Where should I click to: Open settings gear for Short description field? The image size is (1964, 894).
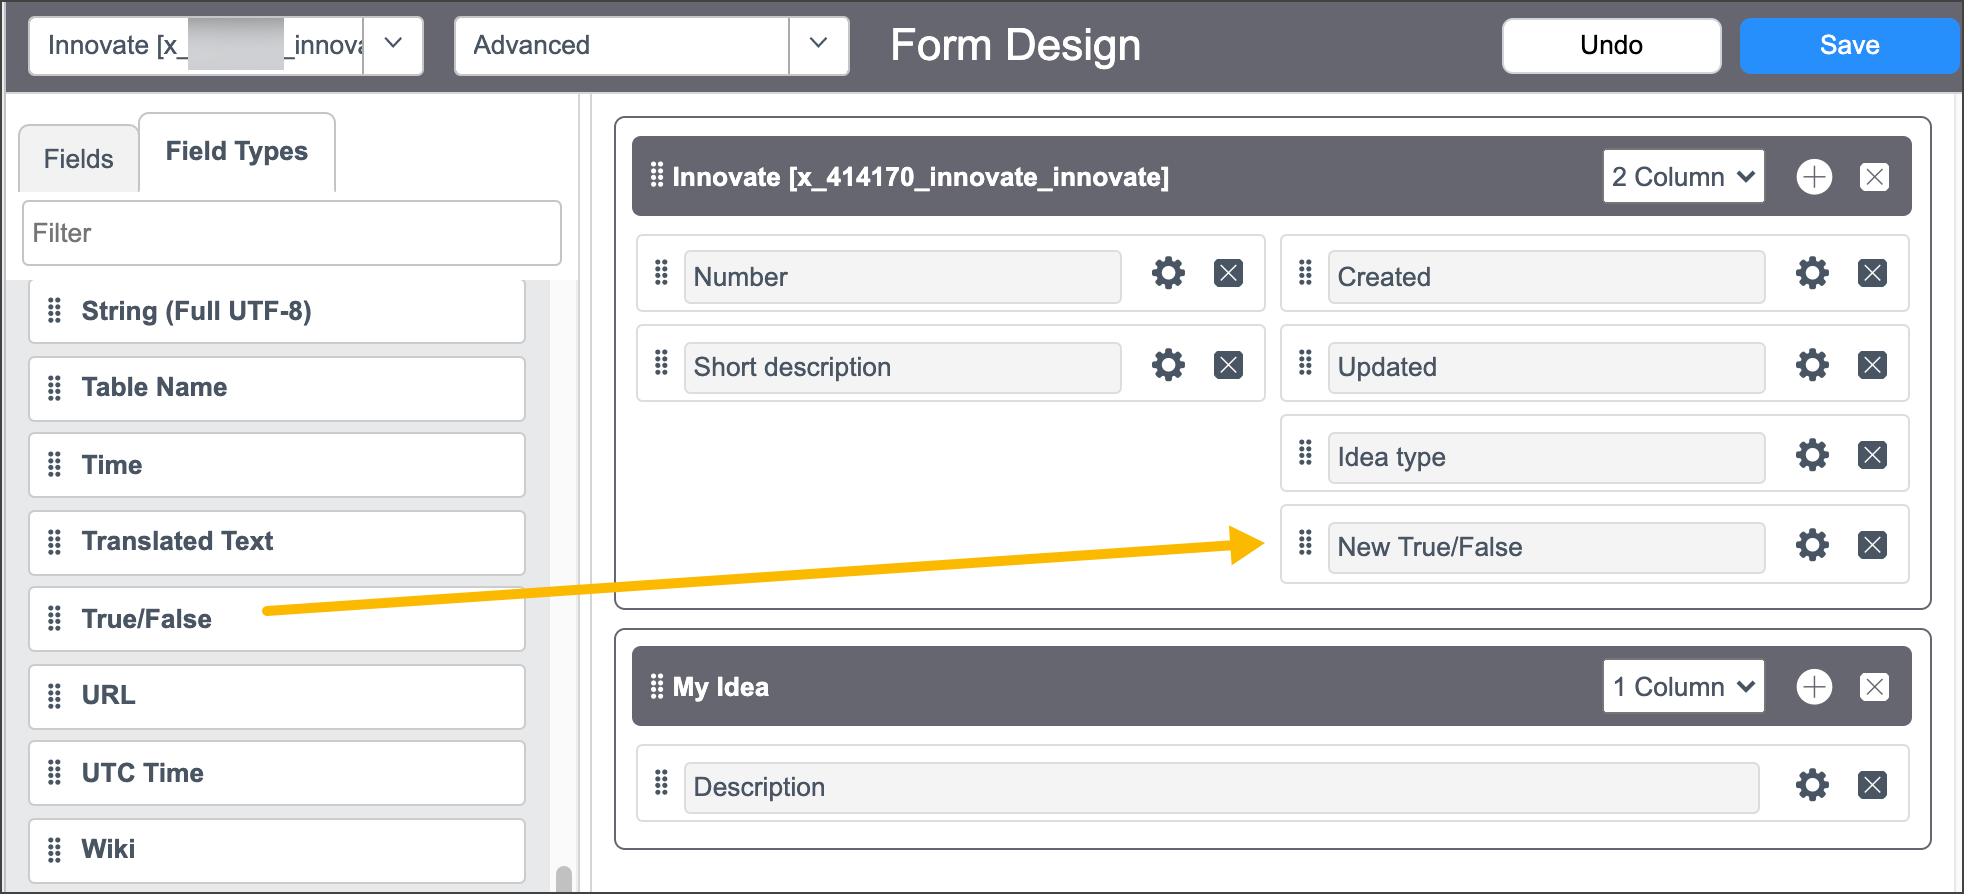coord(1168,365)
